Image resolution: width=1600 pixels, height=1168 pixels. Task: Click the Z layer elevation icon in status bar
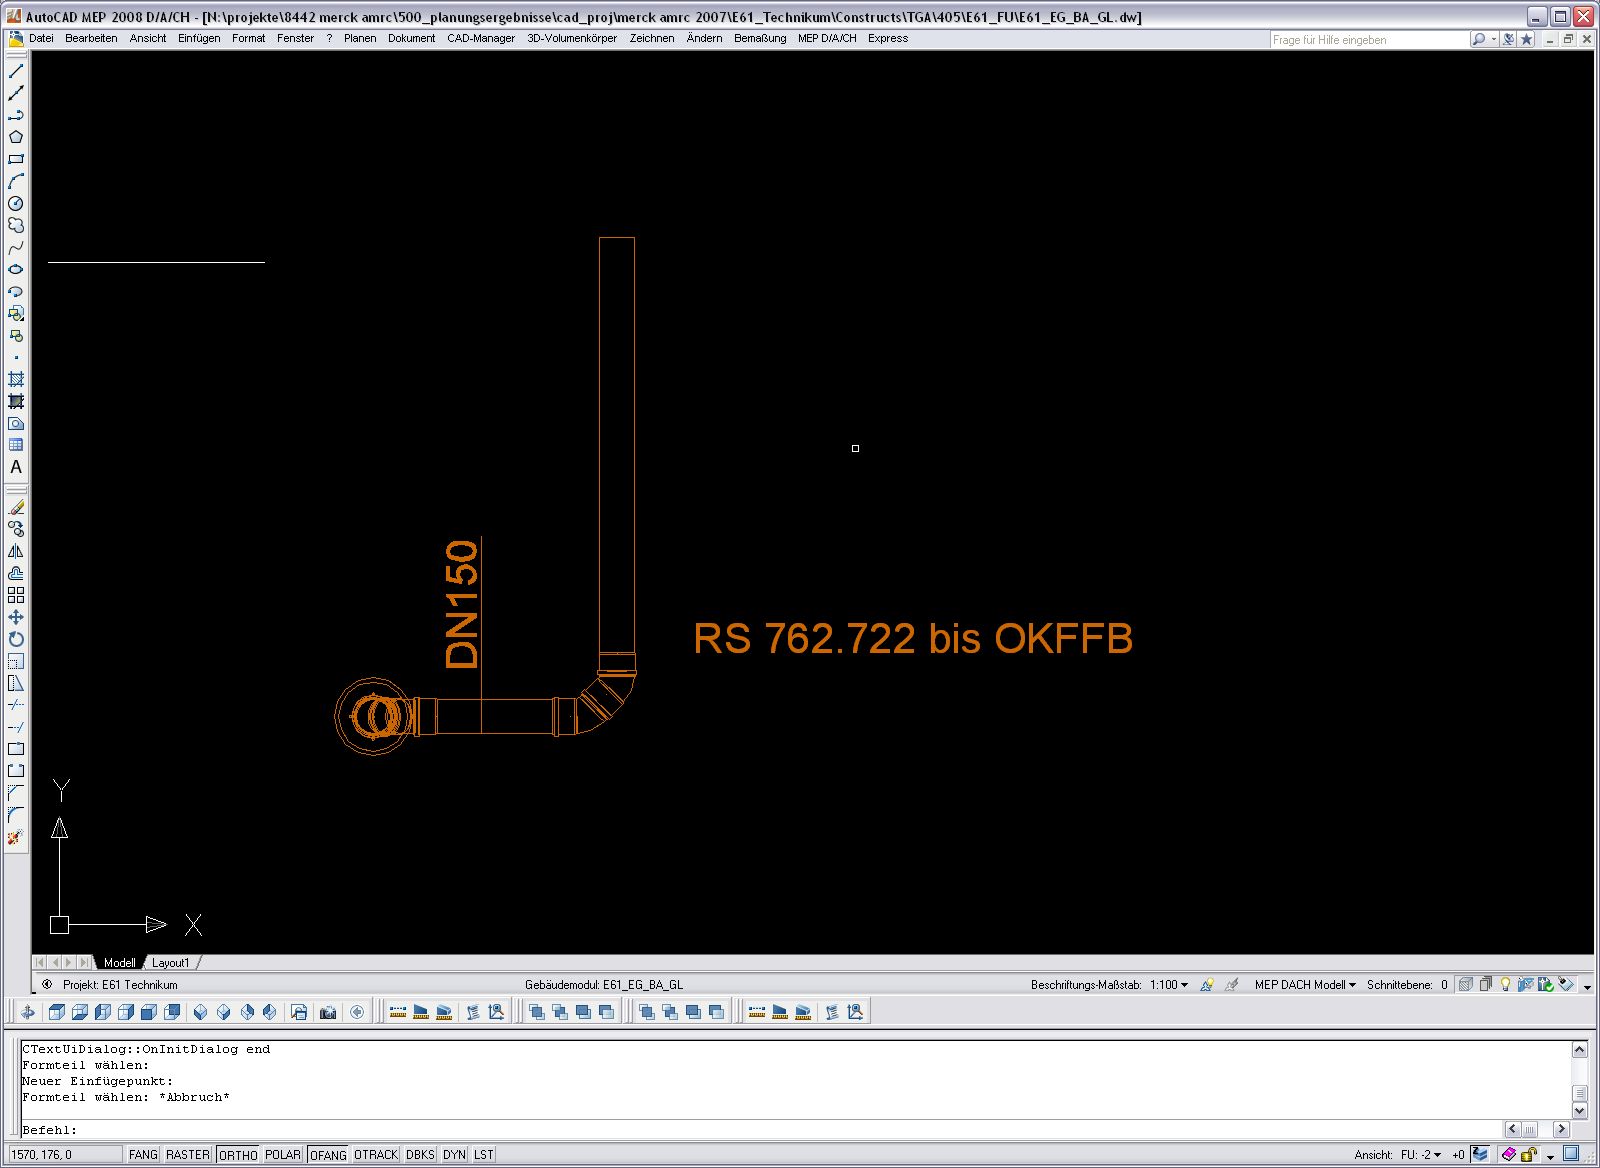pos(1480,1154)
